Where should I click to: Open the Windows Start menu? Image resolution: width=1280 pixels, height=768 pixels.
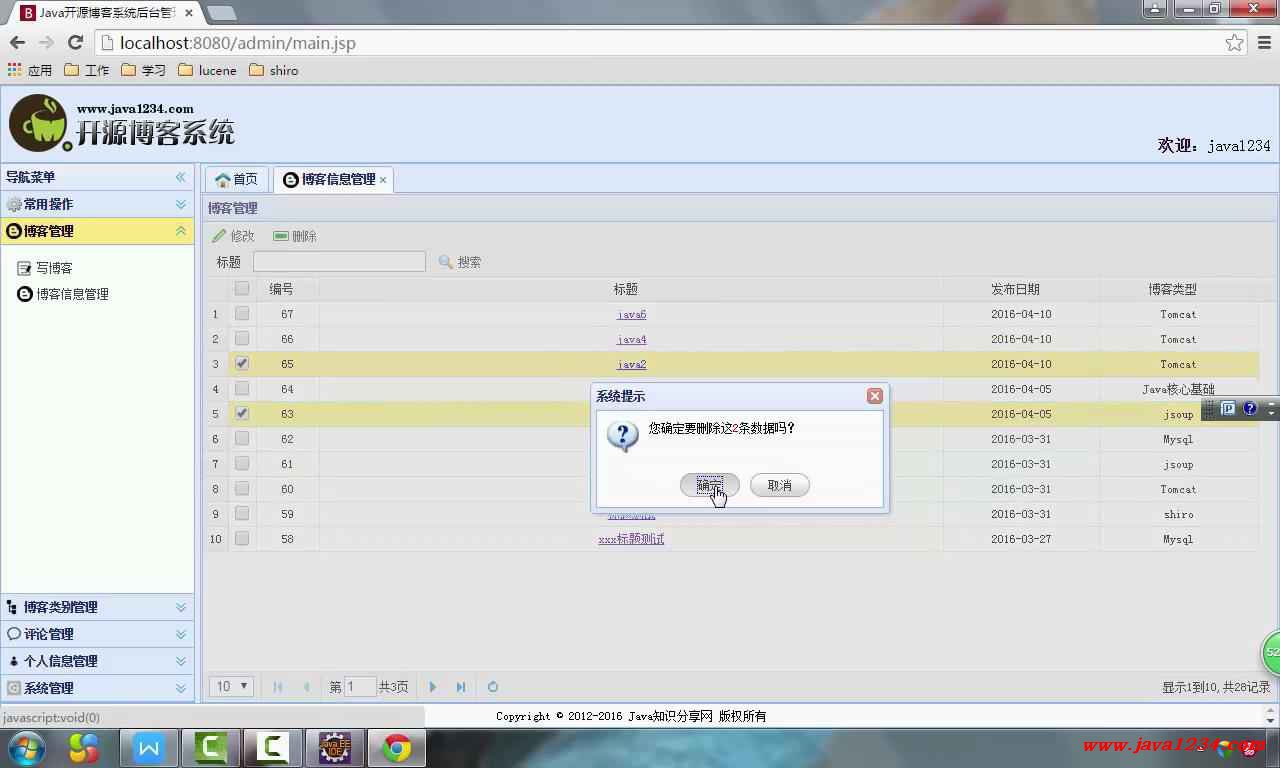coord(26,748)
